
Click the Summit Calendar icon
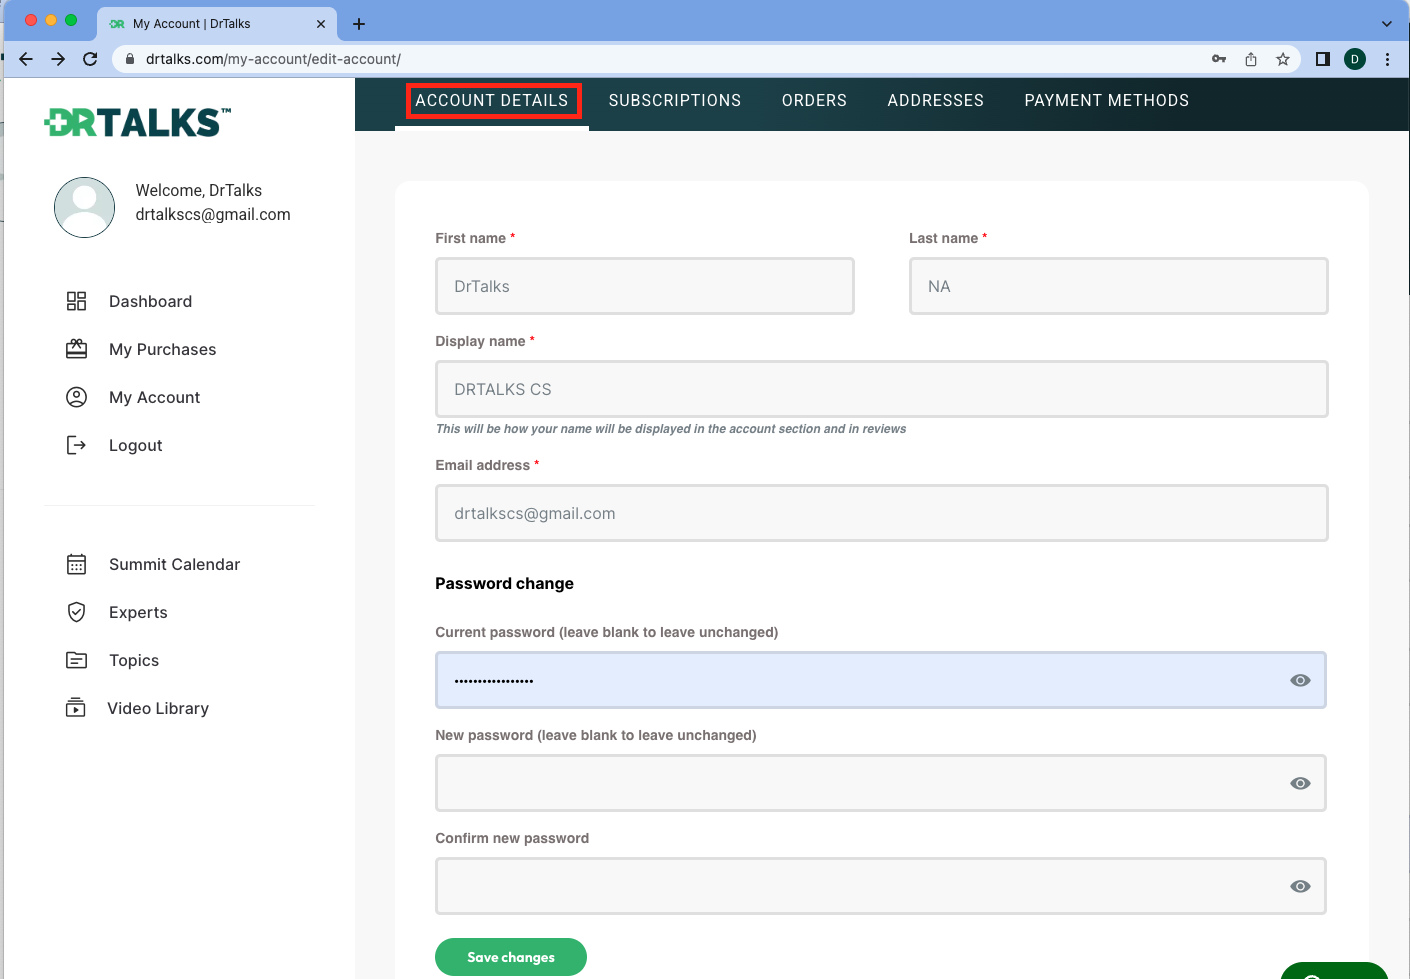76,564
